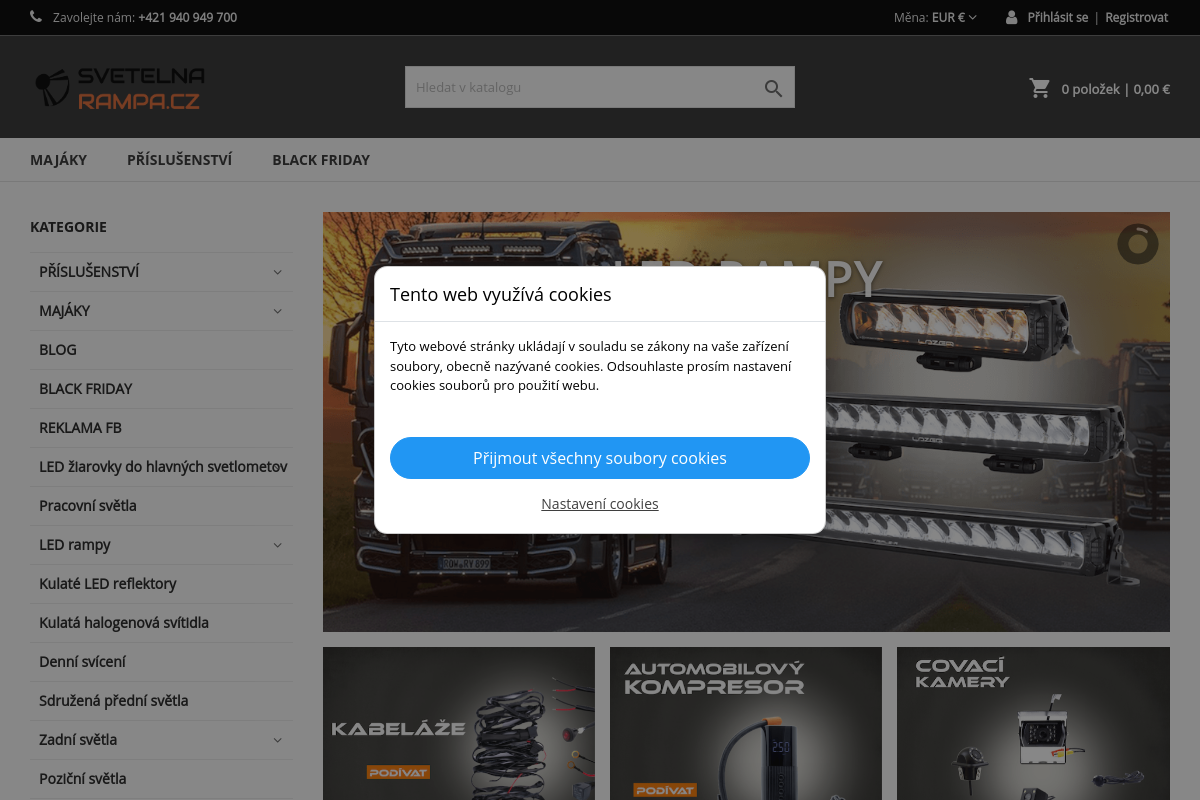Open the MAJÁKY menu in navigation bar
Screen dimensions: 1200x800
[58, 160]
